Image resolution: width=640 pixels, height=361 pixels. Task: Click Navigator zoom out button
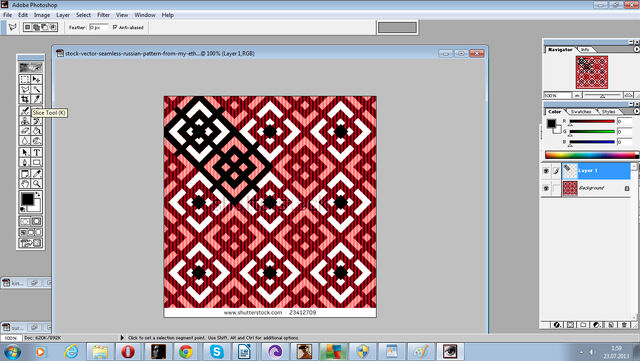click(577, 96)
